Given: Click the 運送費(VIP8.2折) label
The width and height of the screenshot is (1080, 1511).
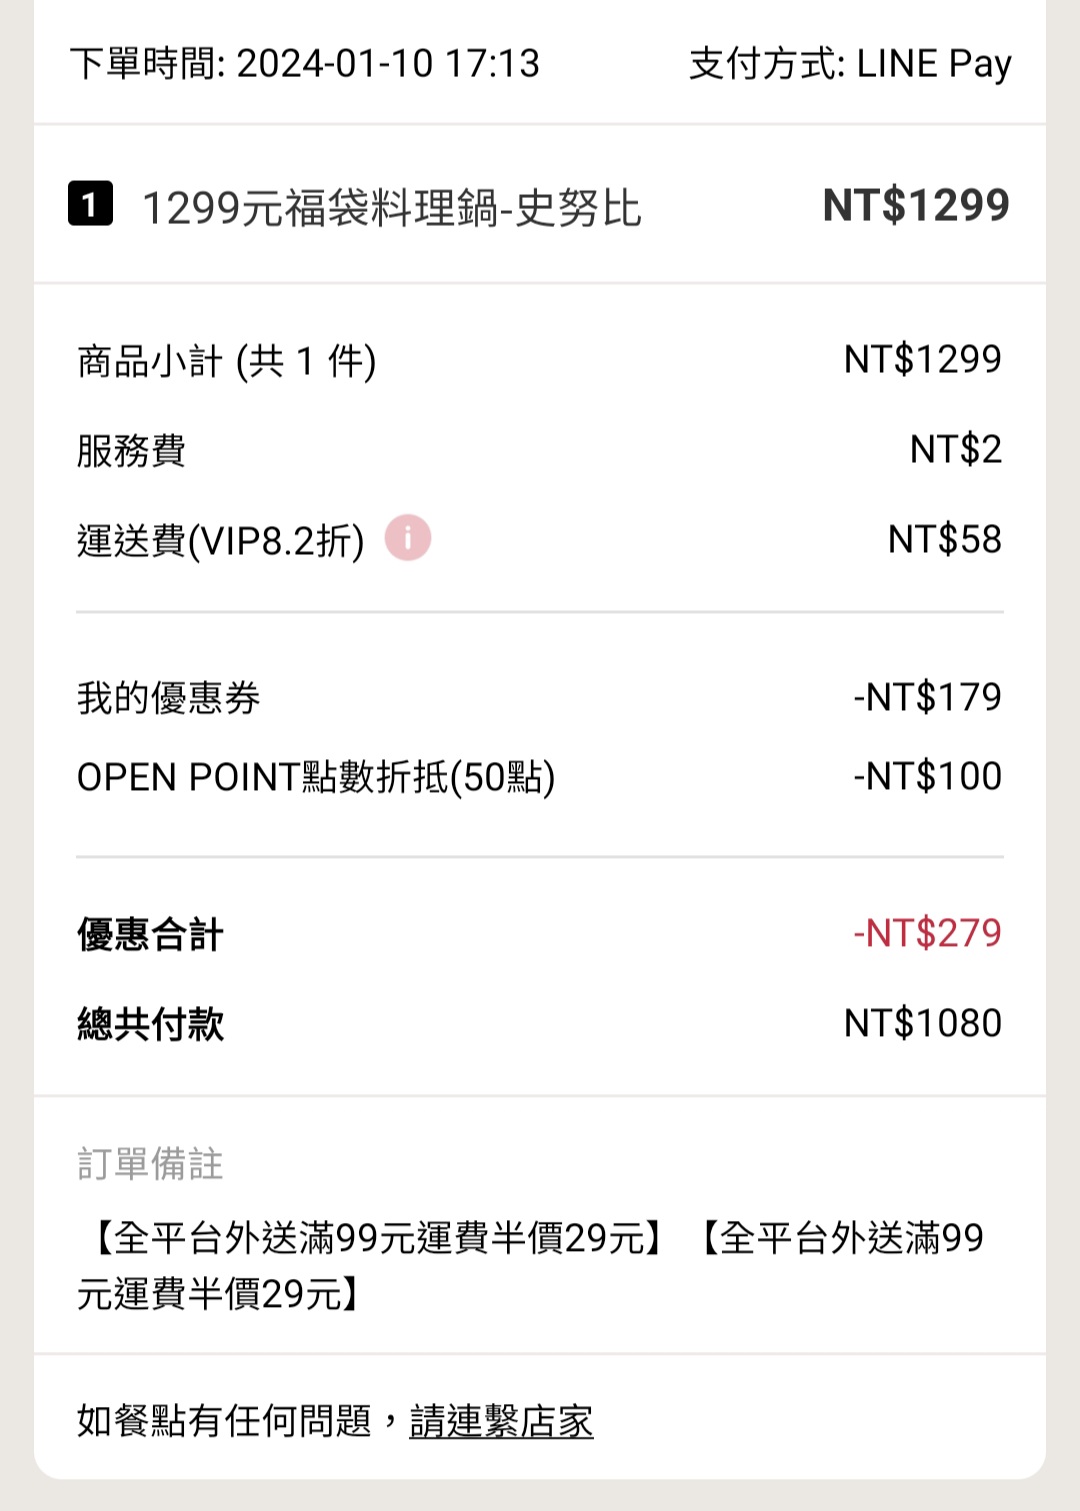Looking at the screenshot, I should (x=221, y=541).
